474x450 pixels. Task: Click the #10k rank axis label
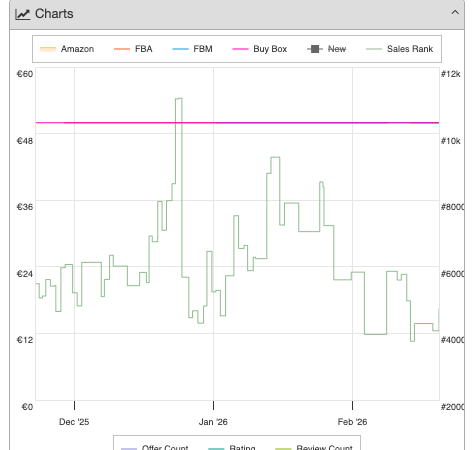(451, 141)
